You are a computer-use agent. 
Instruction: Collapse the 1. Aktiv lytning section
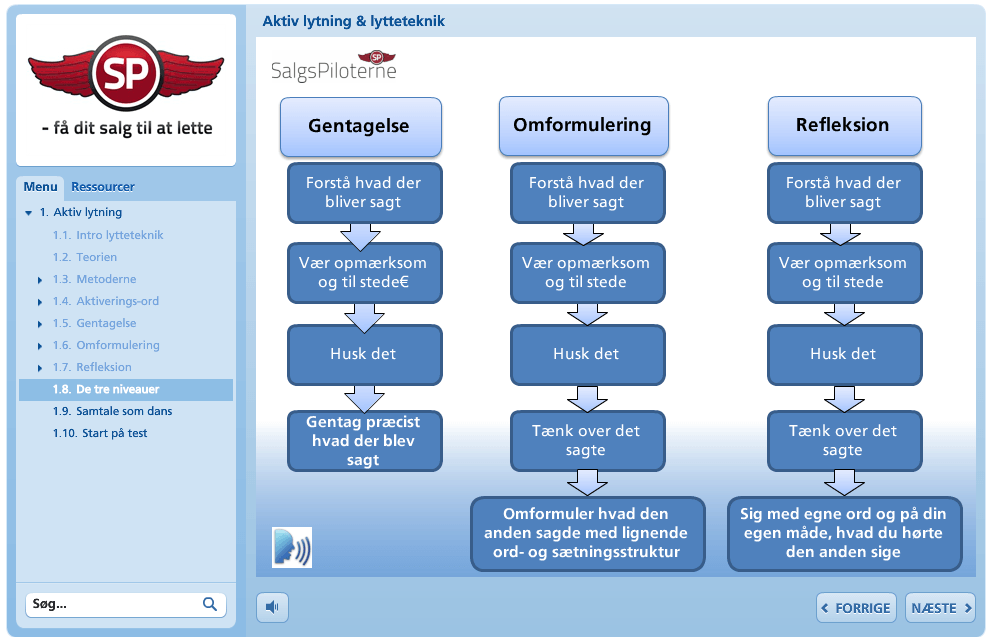(x=28, y=213)
